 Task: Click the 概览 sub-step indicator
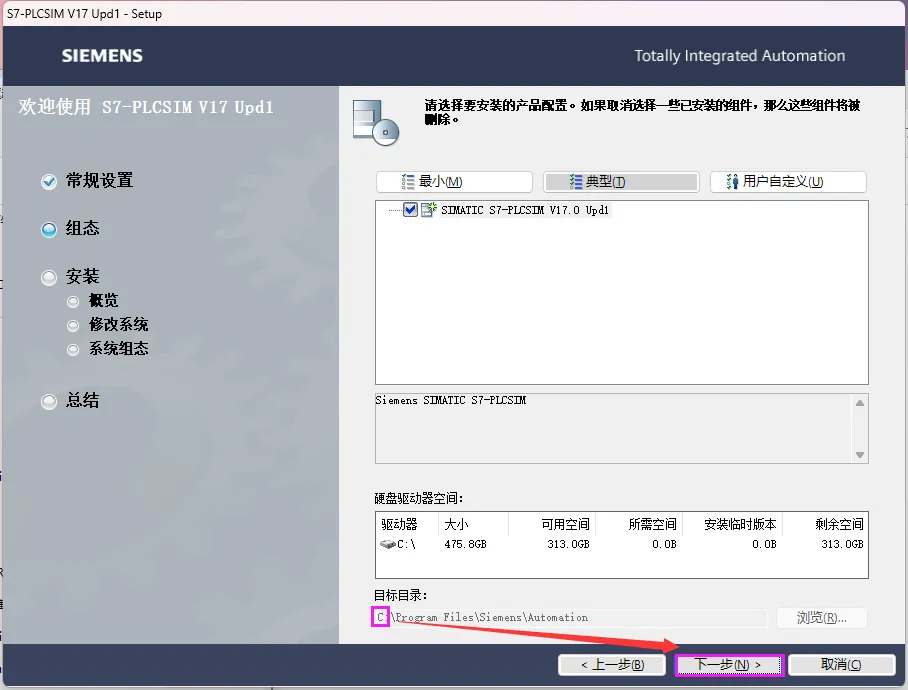coord(73,302)
